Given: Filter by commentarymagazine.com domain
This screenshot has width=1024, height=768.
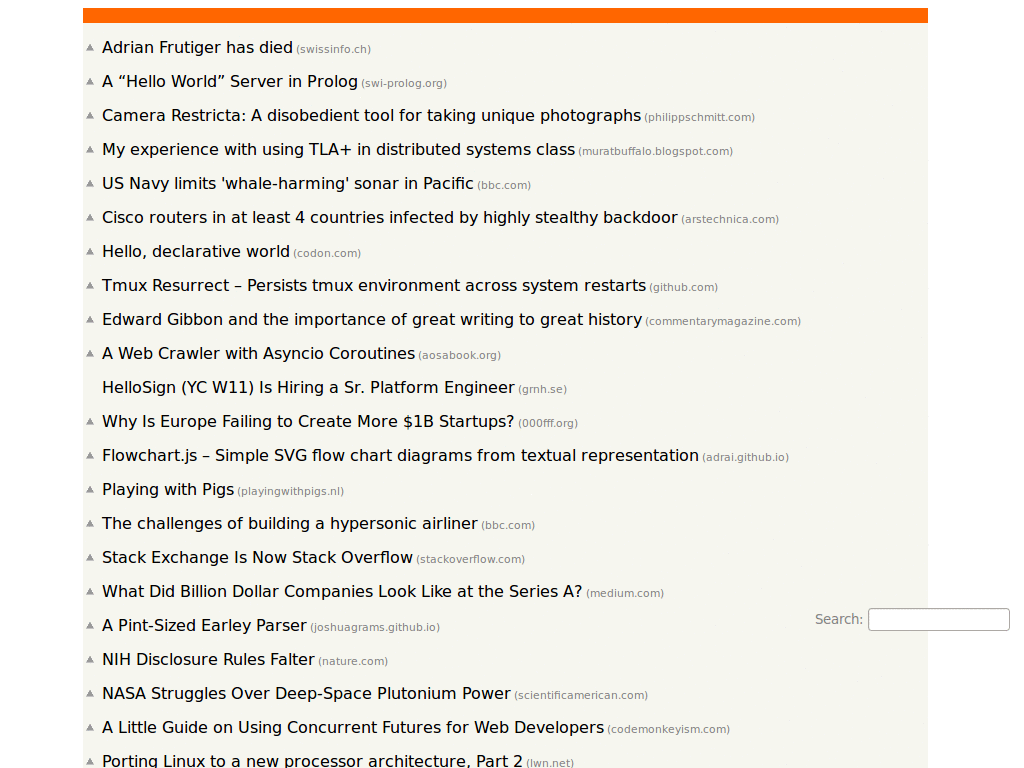Looking at the screenshot, I should tap(723, 321).
